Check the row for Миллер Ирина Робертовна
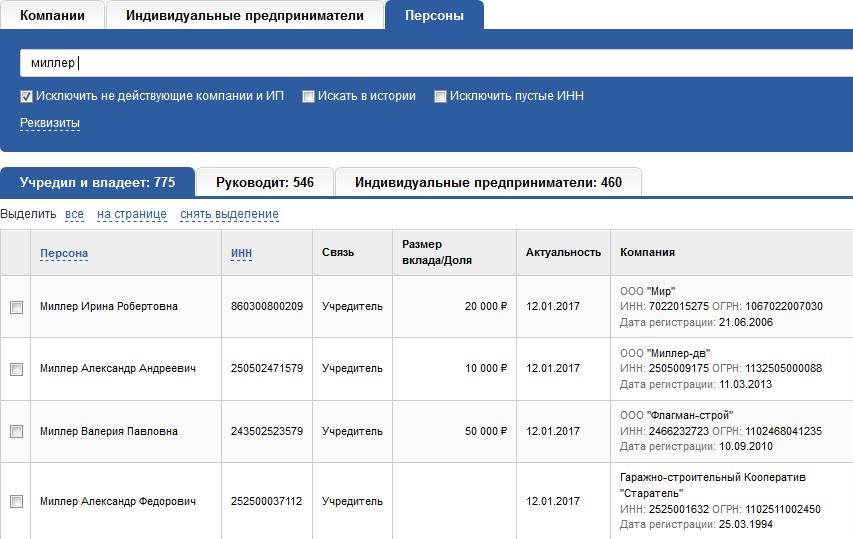The image size is (853, 539). (x=16, y=307)
